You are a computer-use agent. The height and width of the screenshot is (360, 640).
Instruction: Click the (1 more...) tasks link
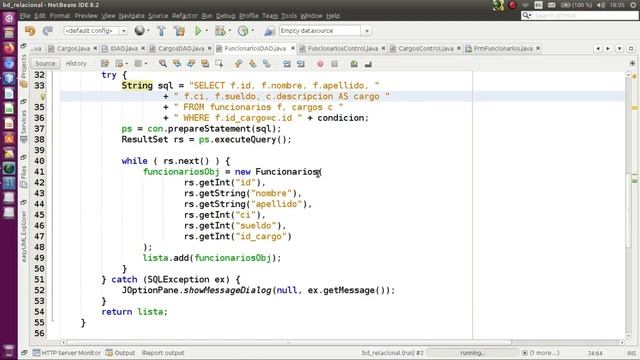[545, 353]
